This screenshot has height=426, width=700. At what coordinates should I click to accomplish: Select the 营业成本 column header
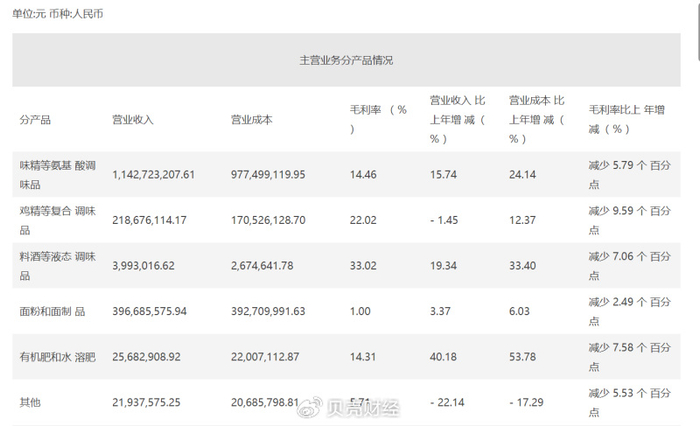(x=251, y=120)
